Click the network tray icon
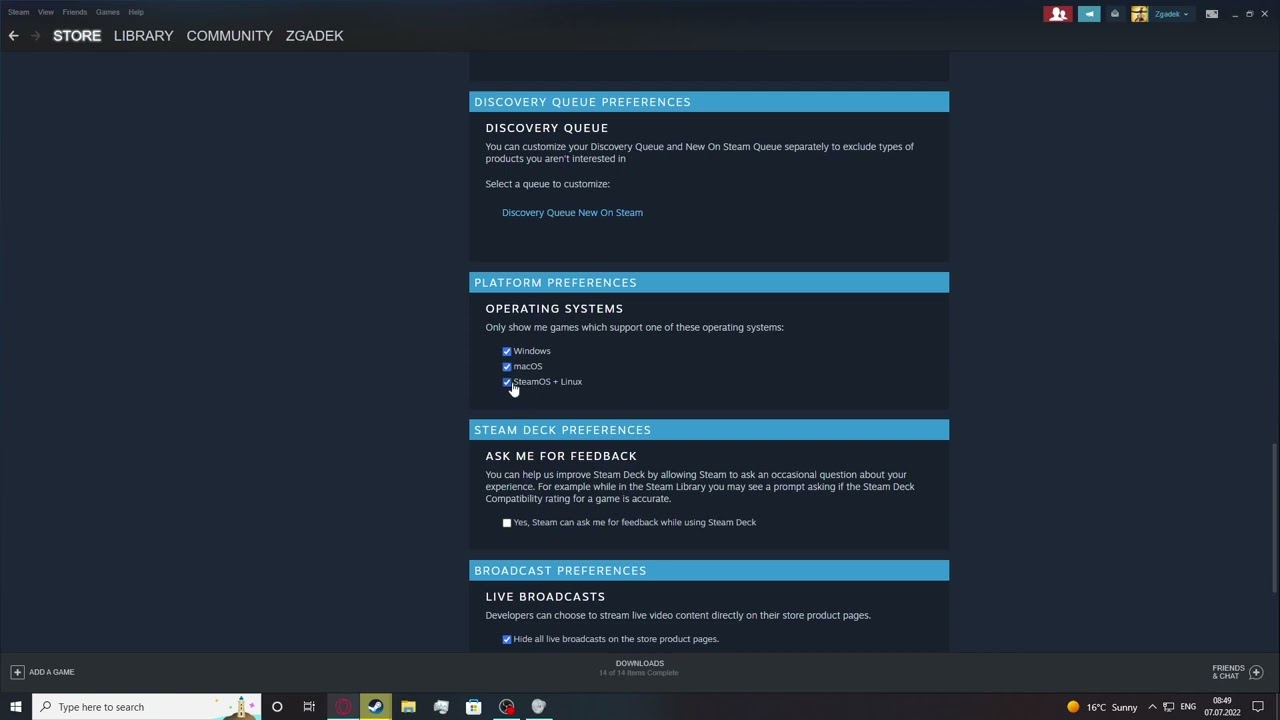The height and width of the screenshot is (720, 1280). coord(1168,707)
